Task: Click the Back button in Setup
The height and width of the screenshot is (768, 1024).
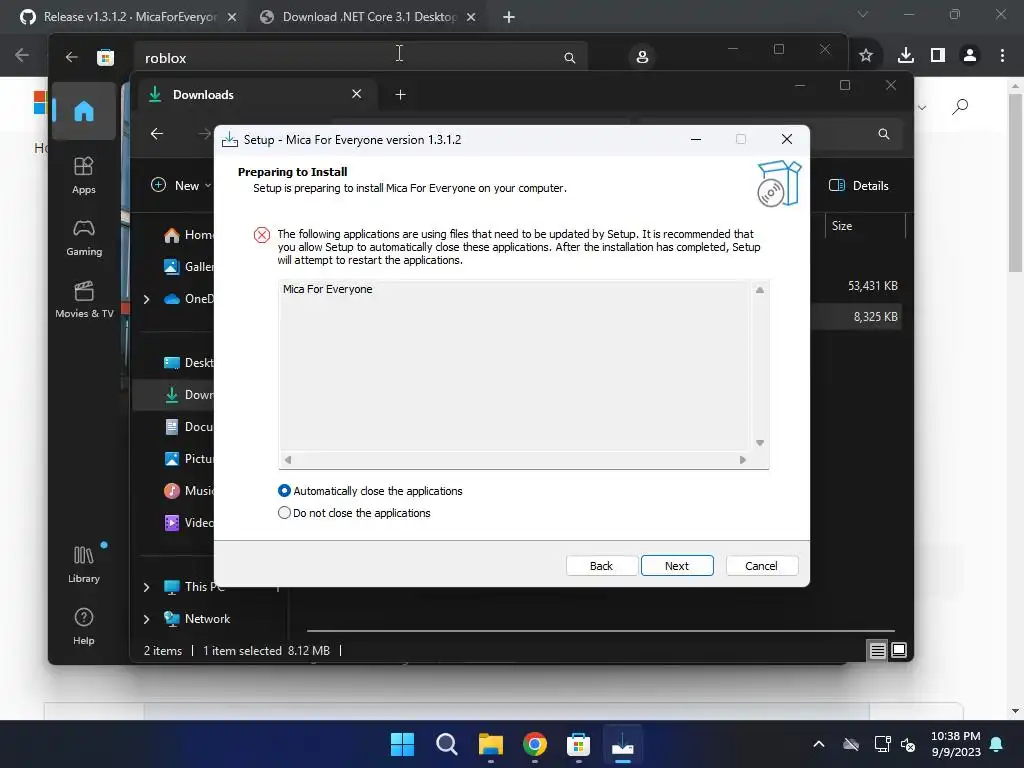Action: (601, 566)
